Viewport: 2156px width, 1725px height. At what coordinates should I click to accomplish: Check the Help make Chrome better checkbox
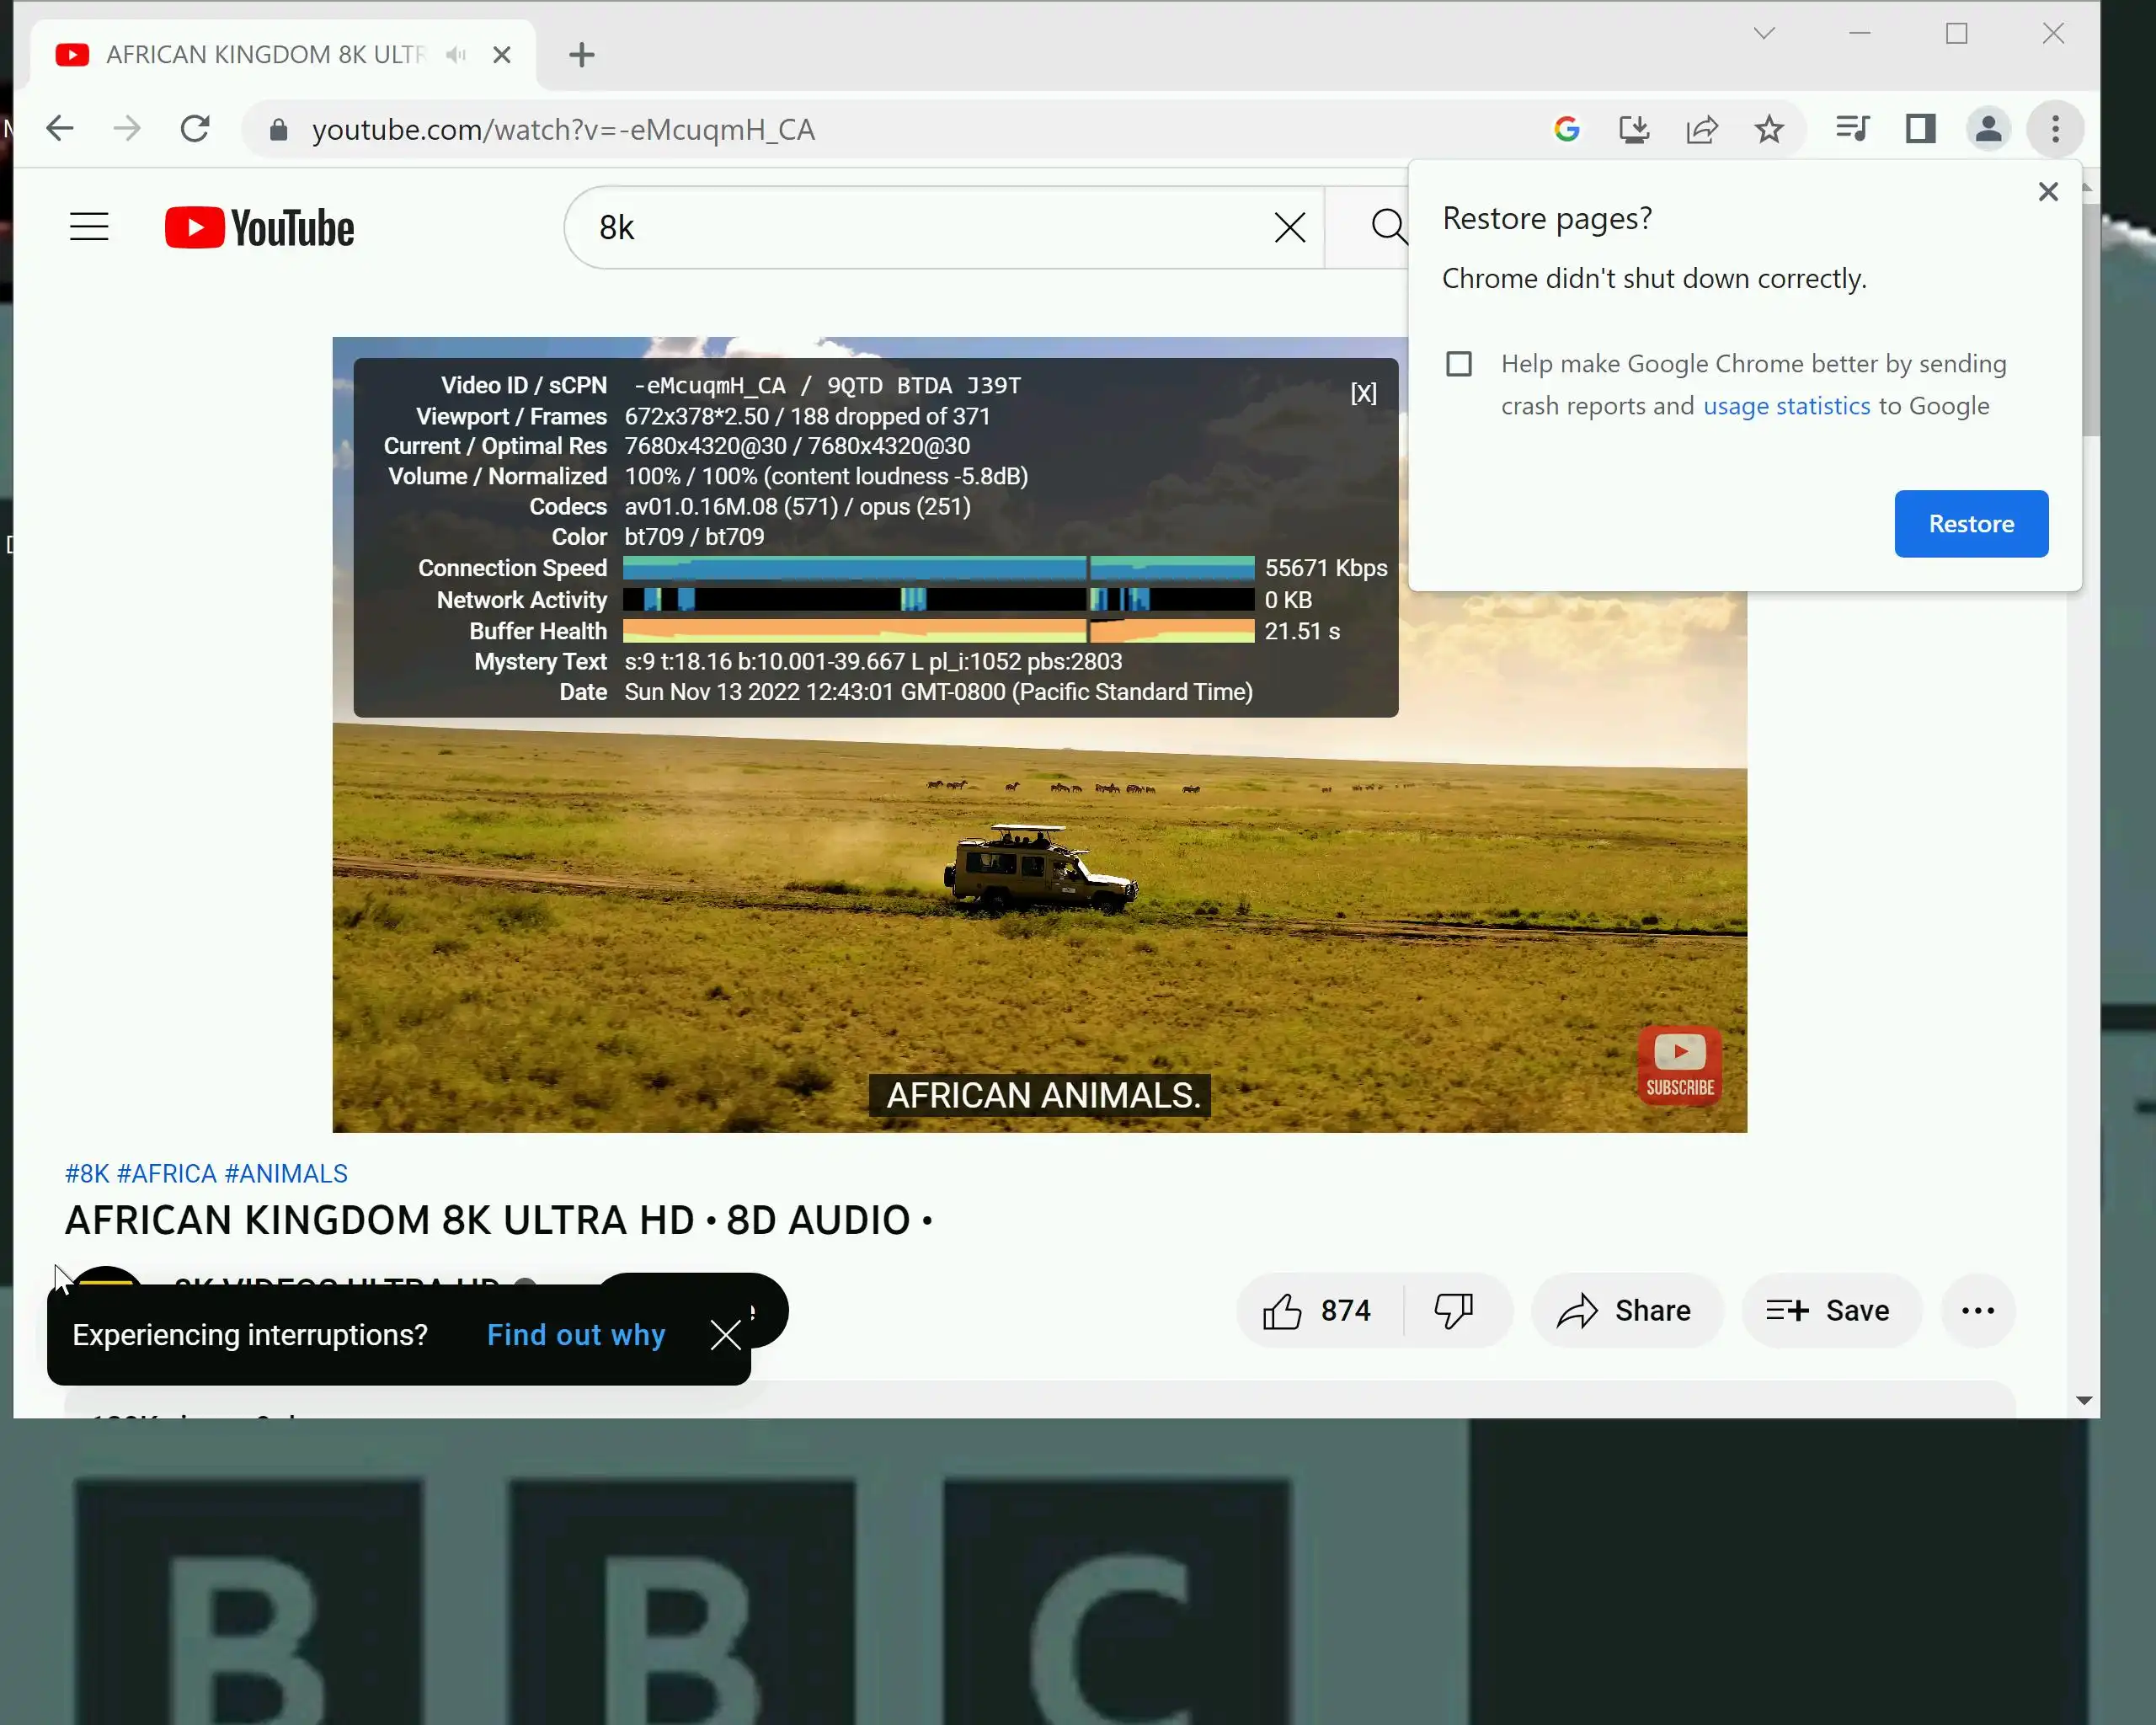coord(1459,364)
